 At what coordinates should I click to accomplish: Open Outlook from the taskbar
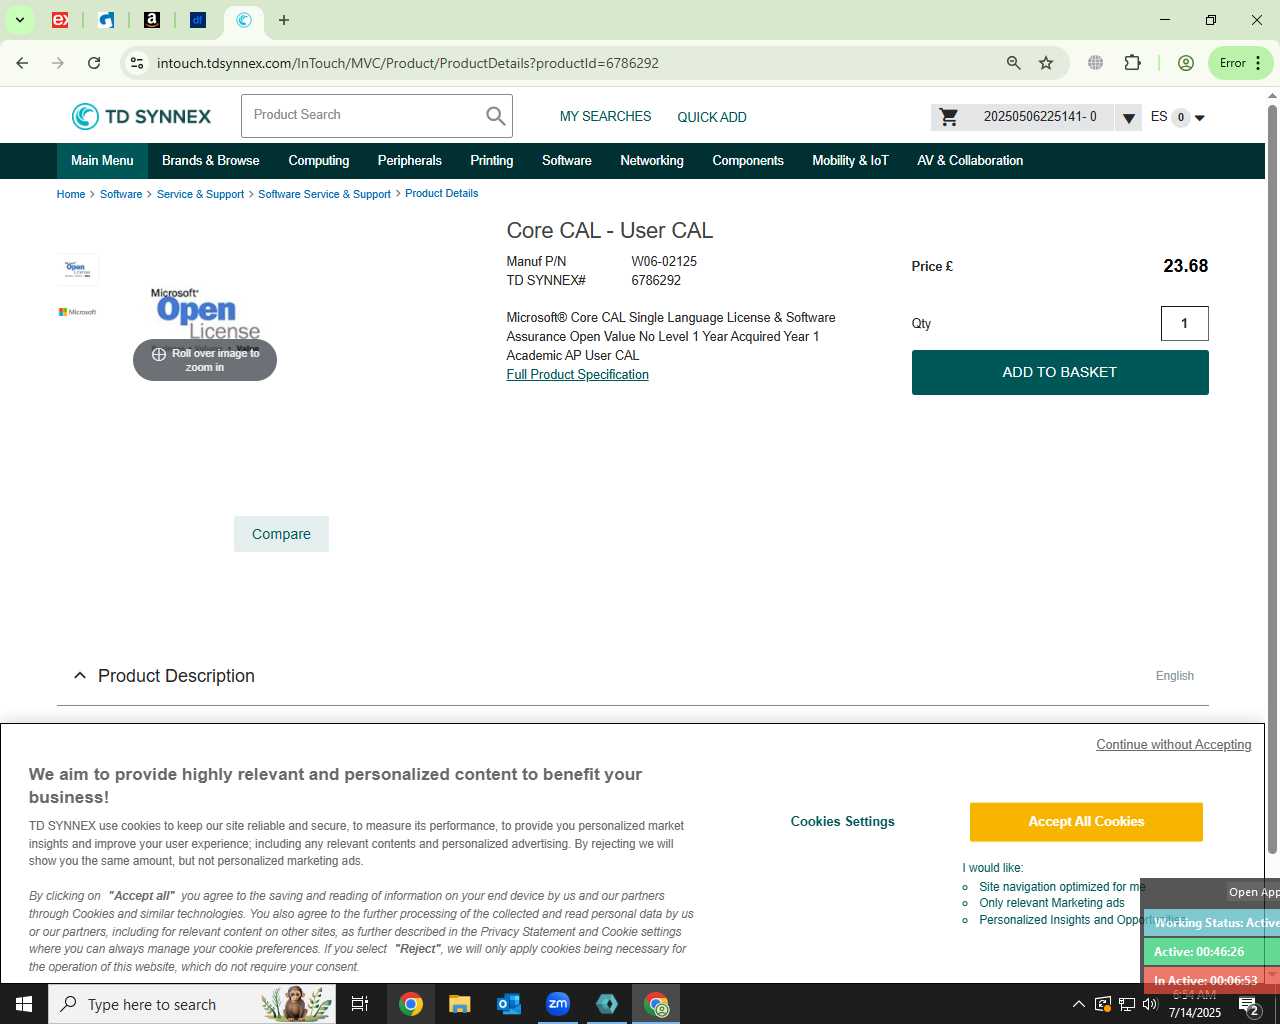[x=508, y=1004]
